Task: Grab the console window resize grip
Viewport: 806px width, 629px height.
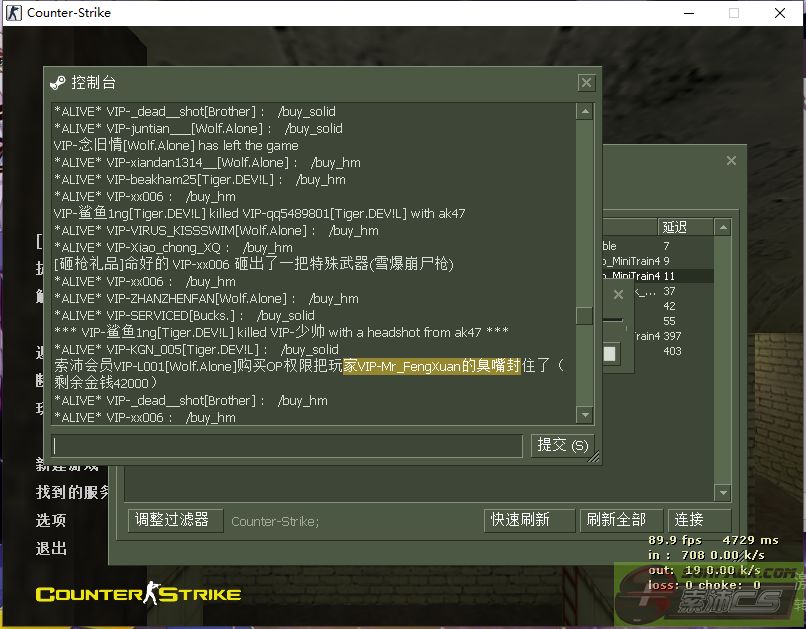Action: (594, 457)
